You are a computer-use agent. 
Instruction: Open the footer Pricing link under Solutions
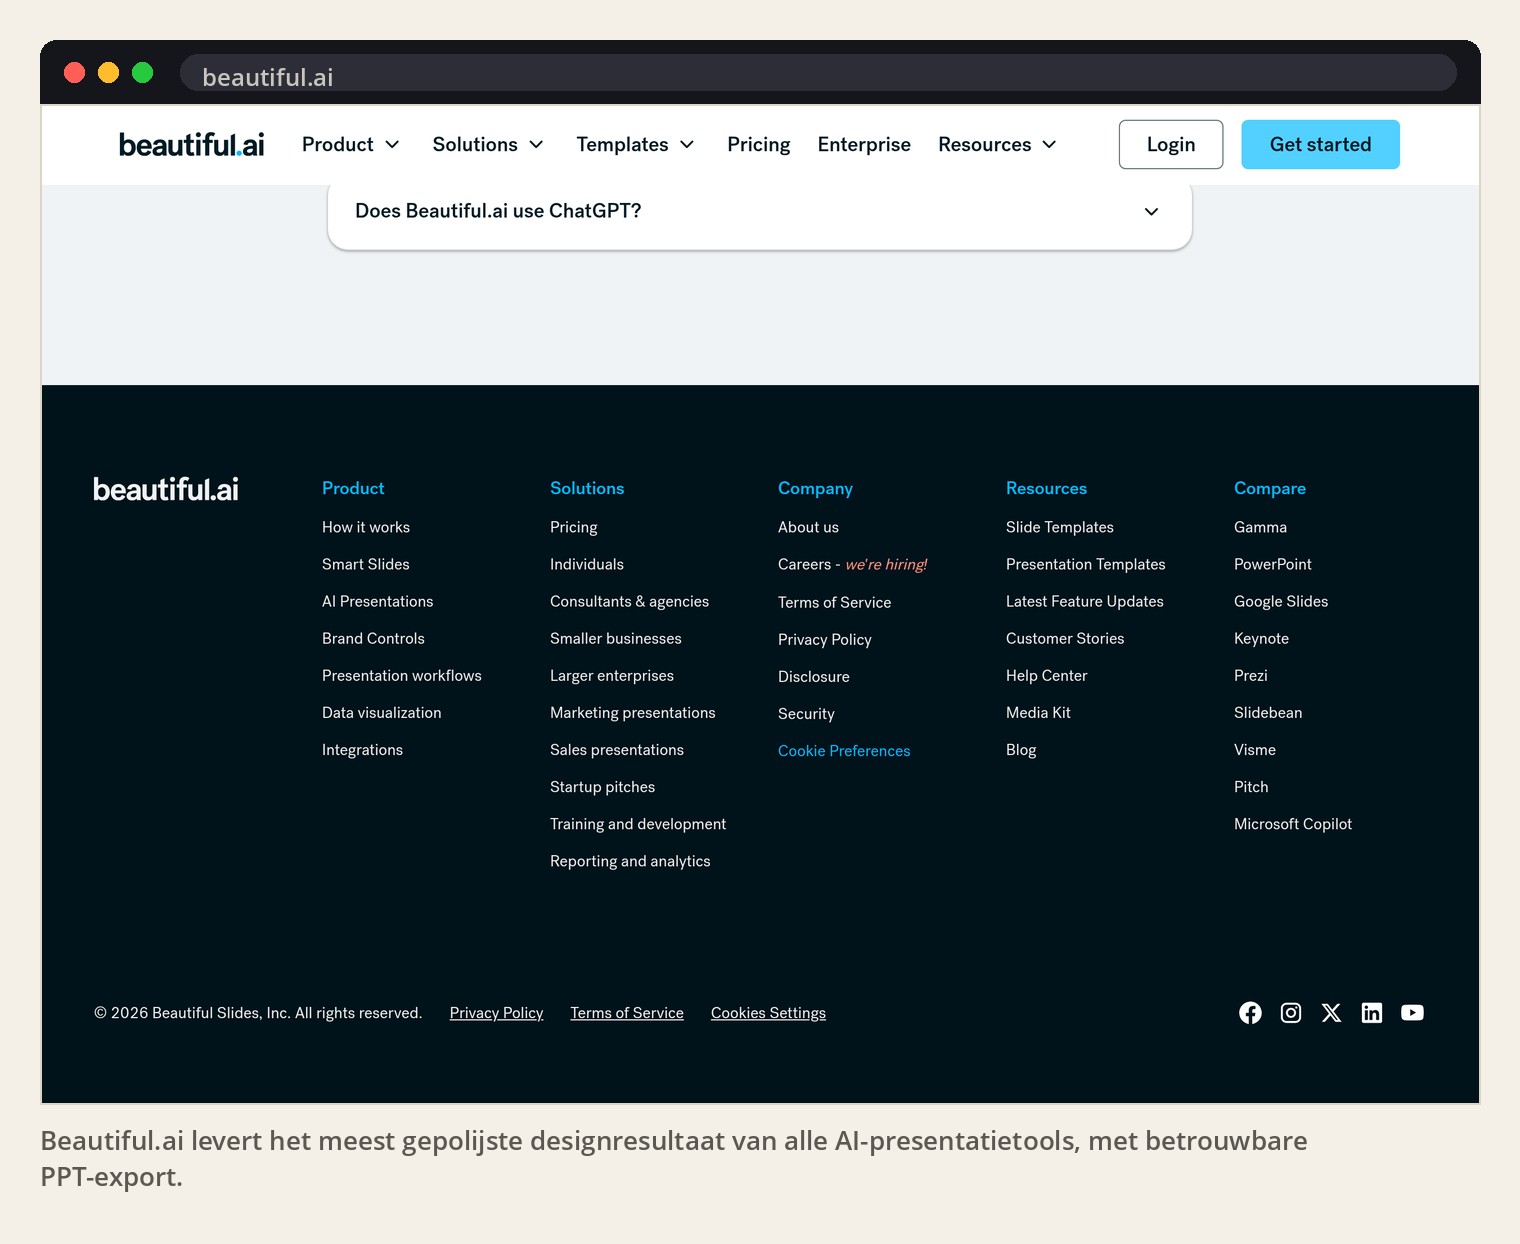[574, 527]
